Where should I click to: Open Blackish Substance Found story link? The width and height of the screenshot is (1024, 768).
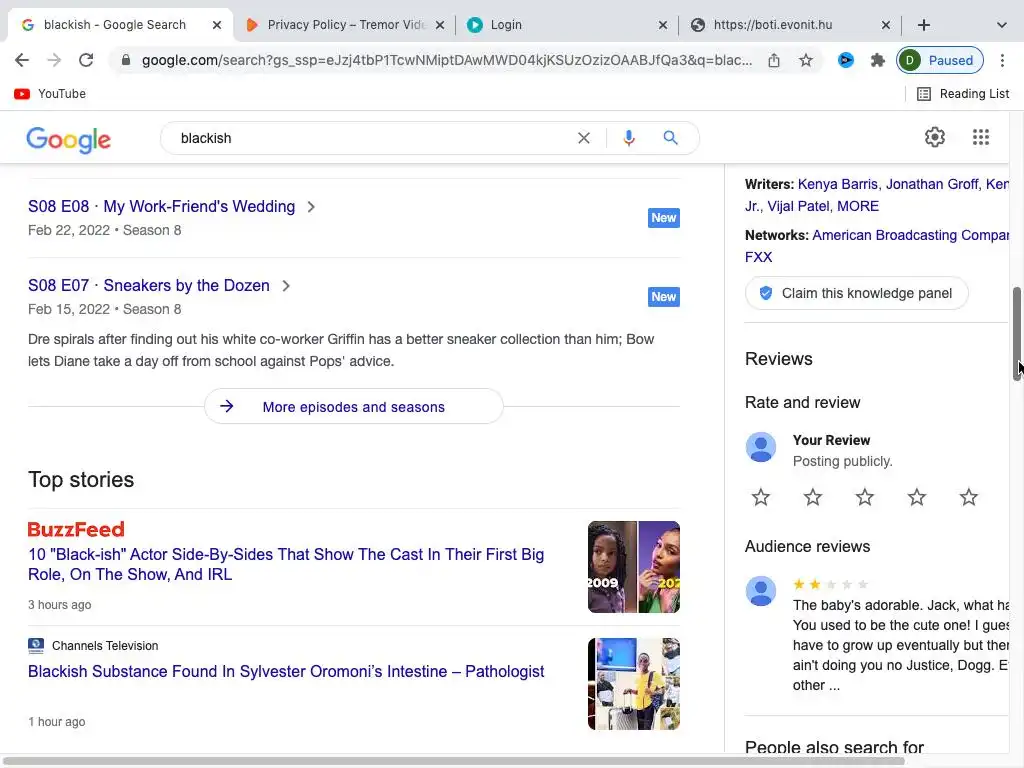(286, 671)
